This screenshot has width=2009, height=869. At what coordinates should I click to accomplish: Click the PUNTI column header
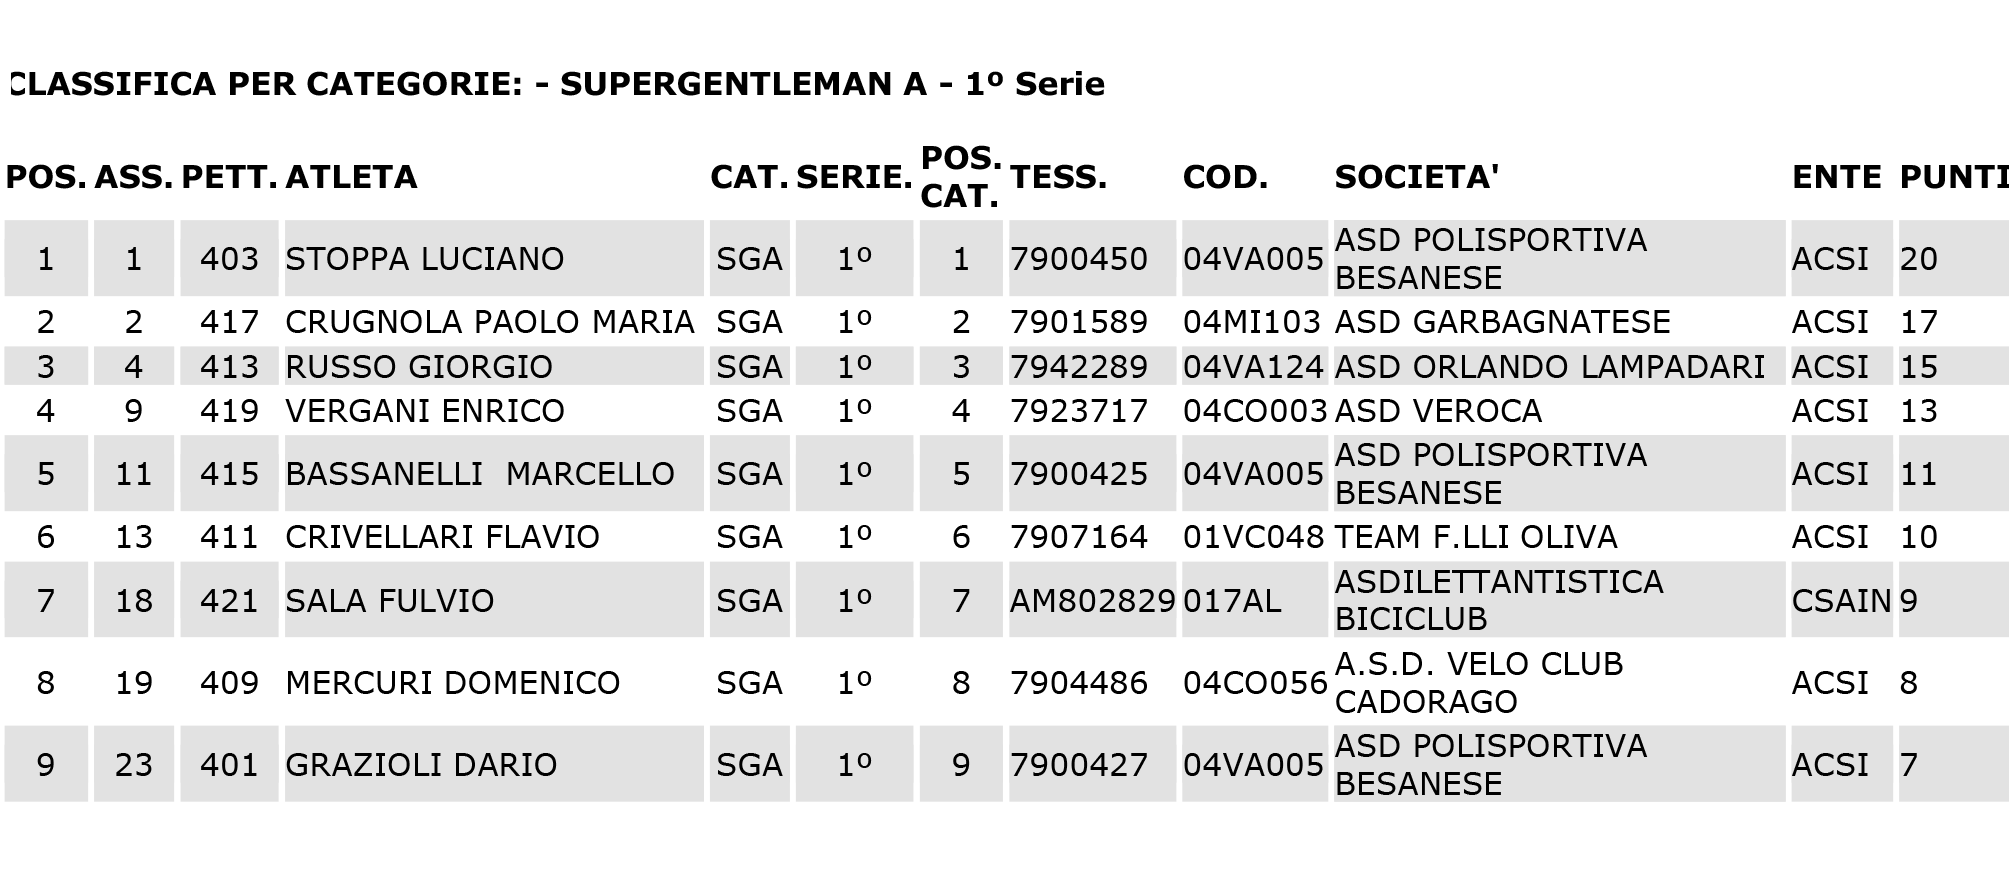pyautogui.click(x=1954, y=177)
